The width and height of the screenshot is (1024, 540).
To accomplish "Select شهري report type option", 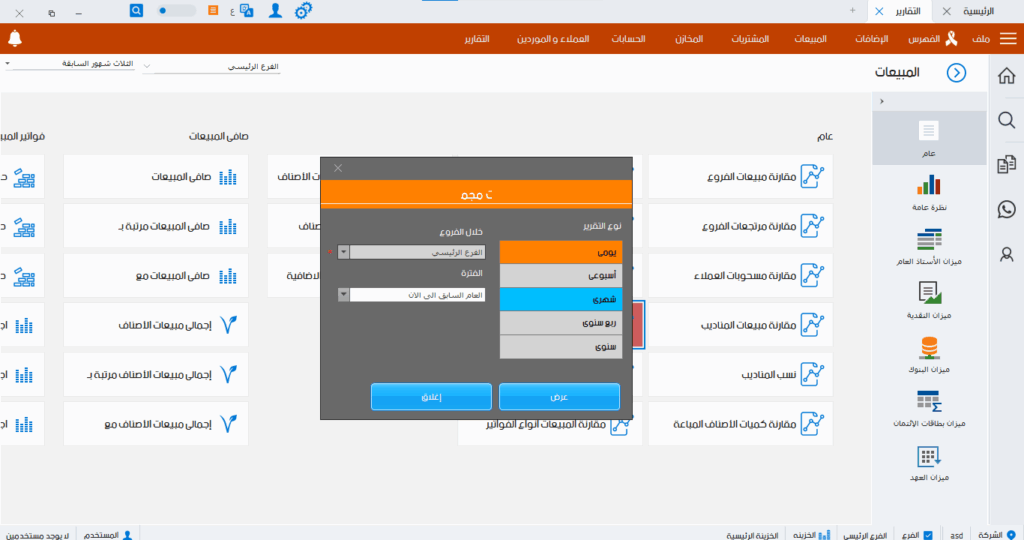I will point(560,299).
